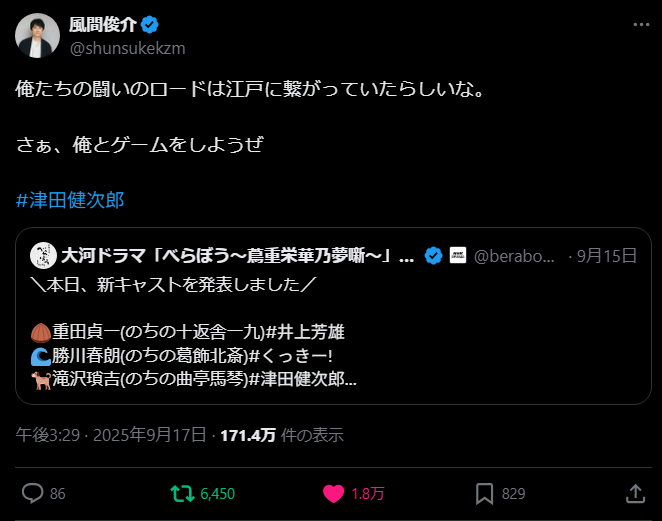Open the three-dot more options menu
This screenshot has height=521, width=662.
pyautogui.click(x=641, y=25)
